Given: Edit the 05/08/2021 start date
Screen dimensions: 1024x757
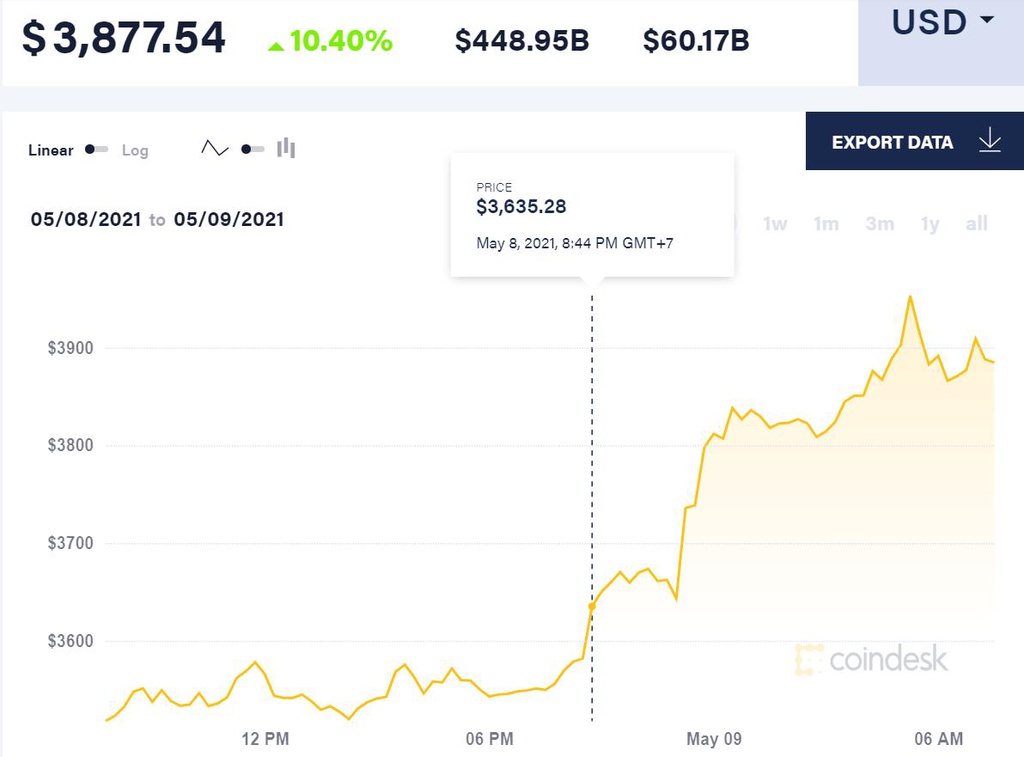Looking at the screenshot, I should (x=86, y=219).
